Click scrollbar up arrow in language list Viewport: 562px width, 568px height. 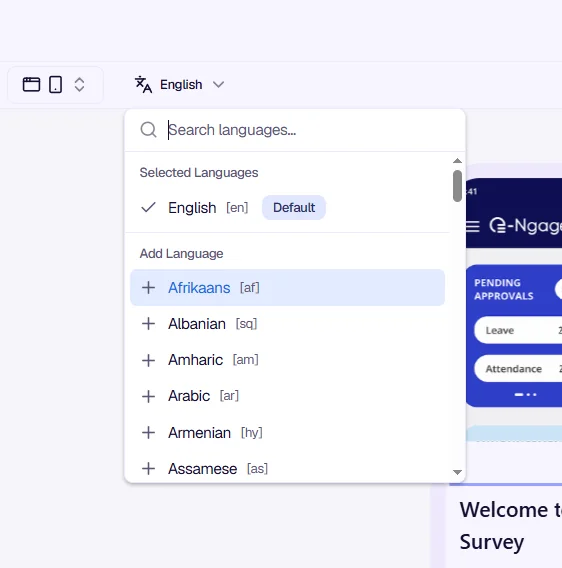[x=457, y=160]
